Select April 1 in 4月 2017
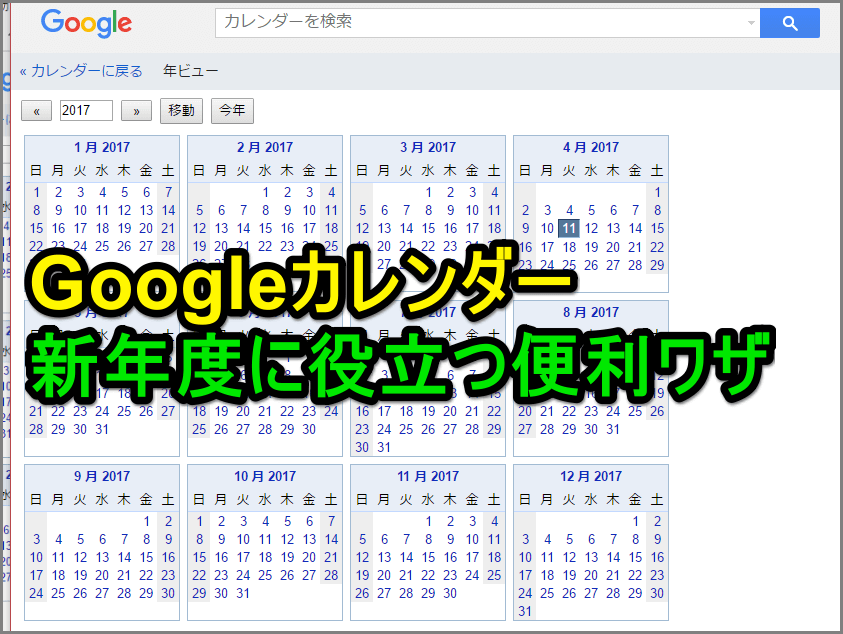This screenshot has height=634, width=843. pos(658,193)
